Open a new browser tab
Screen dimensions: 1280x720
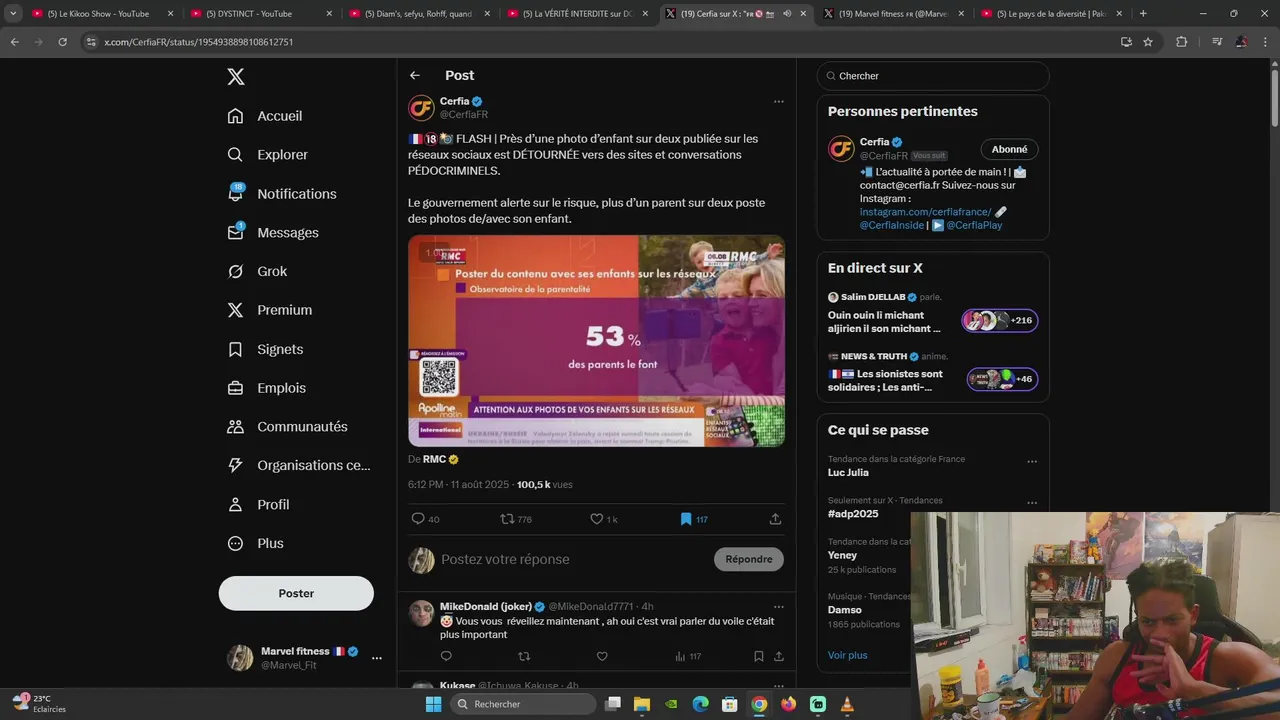pyautogui.click(x=1143, y=14)
